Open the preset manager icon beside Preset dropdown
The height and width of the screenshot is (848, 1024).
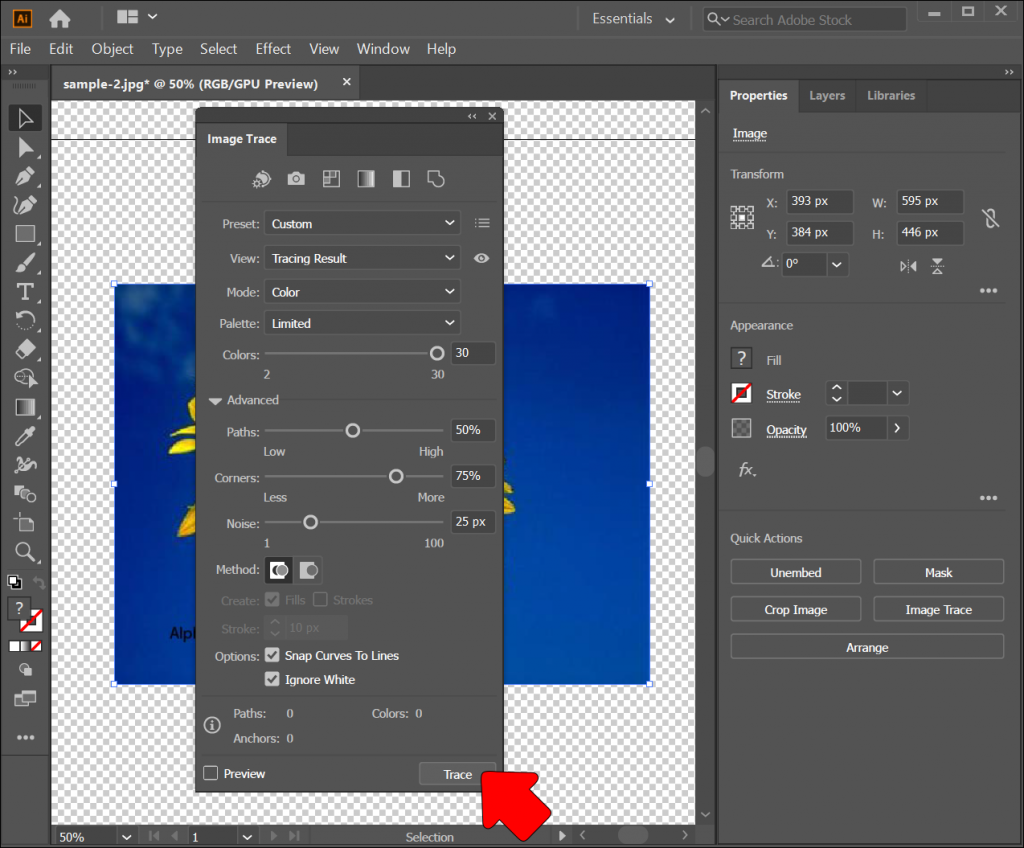482,223
